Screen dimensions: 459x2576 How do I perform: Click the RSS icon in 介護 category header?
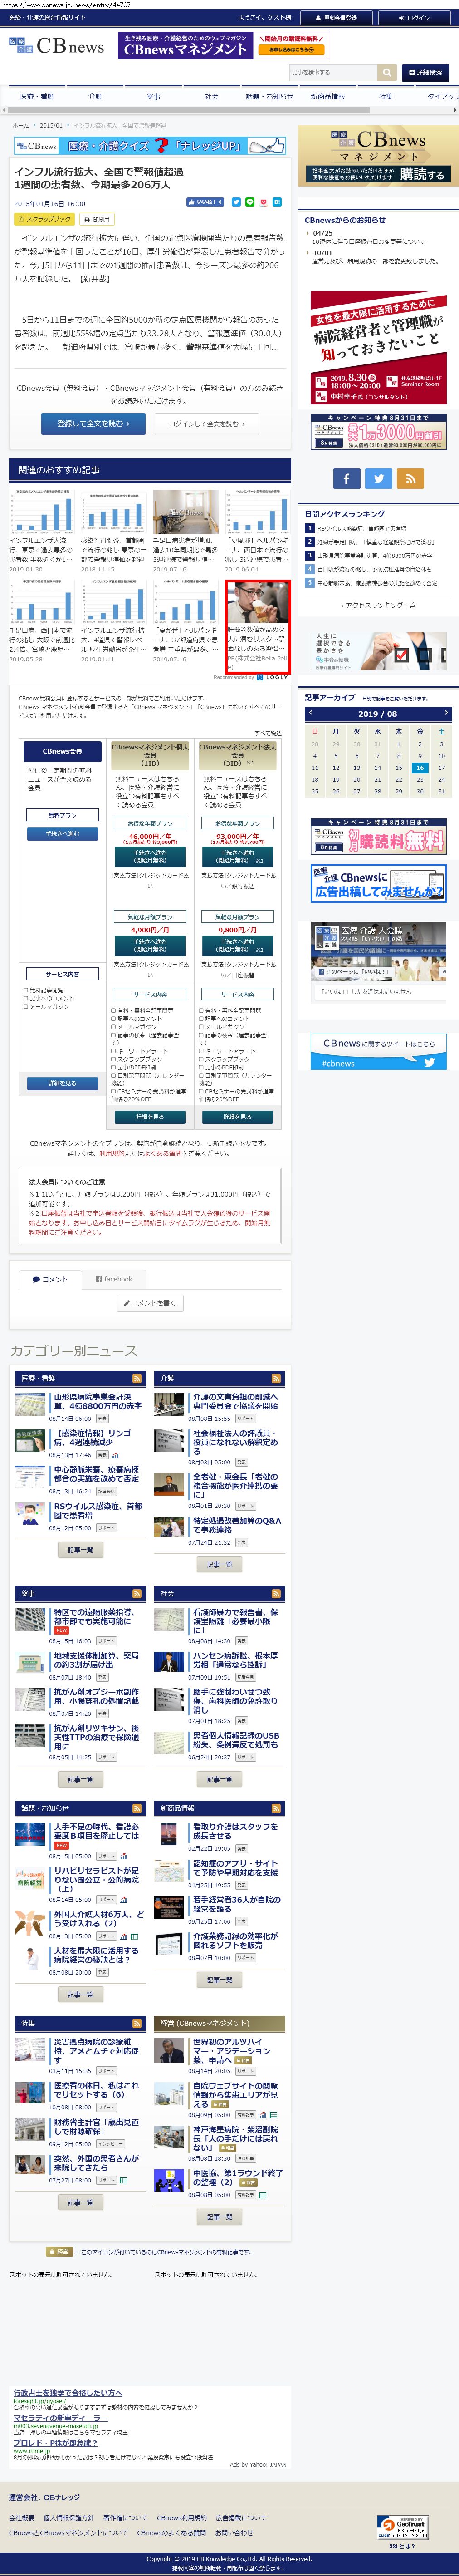pyautogui.click(x=277, y=1379)
